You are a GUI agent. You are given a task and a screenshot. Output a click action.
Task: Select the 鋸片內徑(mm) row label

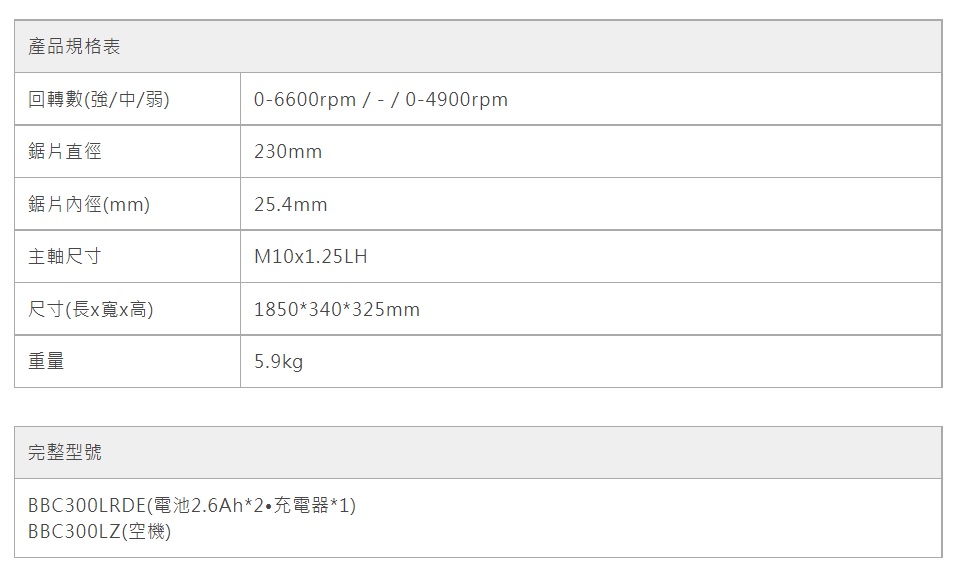89,204
